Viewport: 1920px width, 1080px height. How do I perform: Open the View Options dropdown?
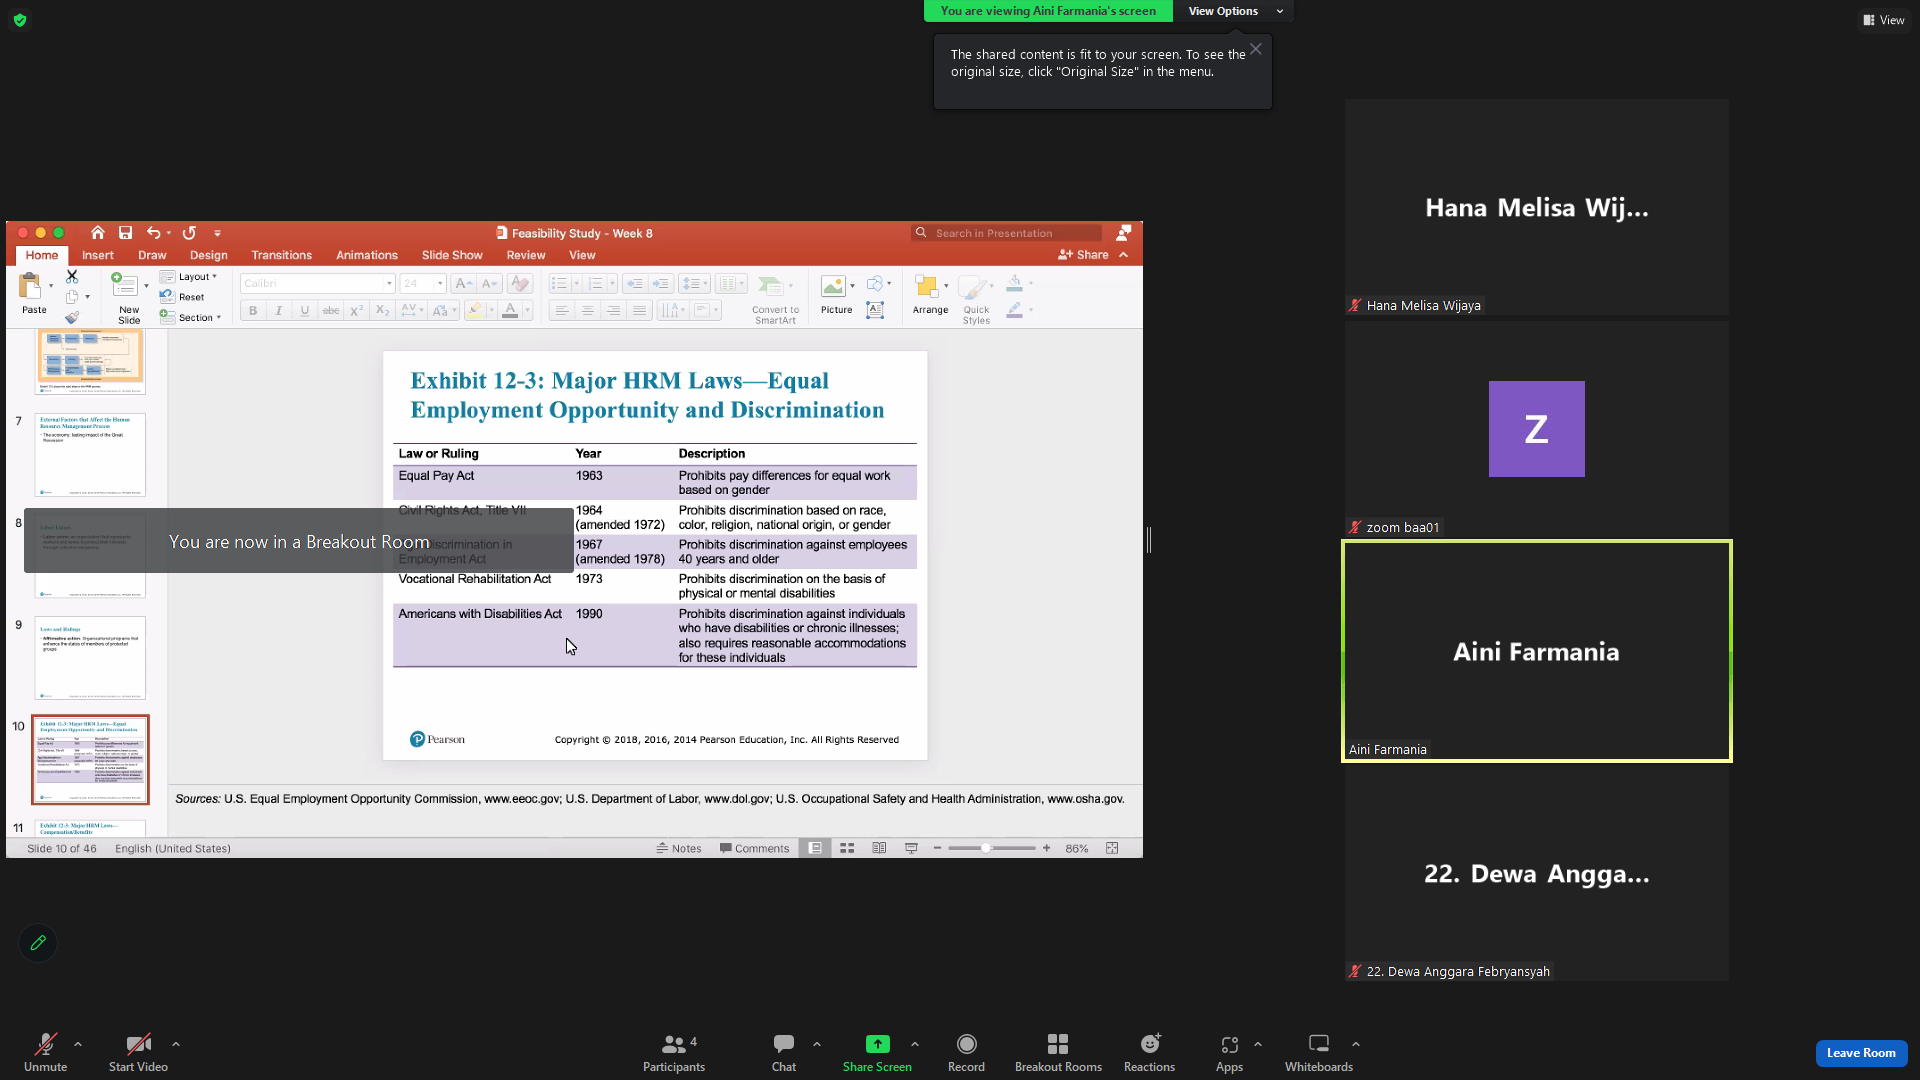(x=1234, y=11)
